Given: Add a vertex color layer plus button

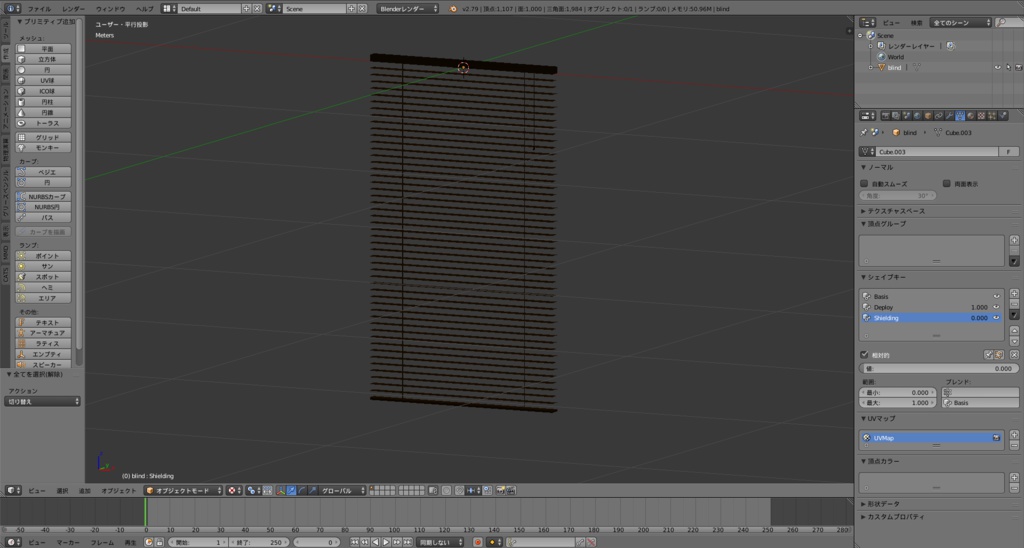Looking at the screenshot, I should (x=1014, y=477).
